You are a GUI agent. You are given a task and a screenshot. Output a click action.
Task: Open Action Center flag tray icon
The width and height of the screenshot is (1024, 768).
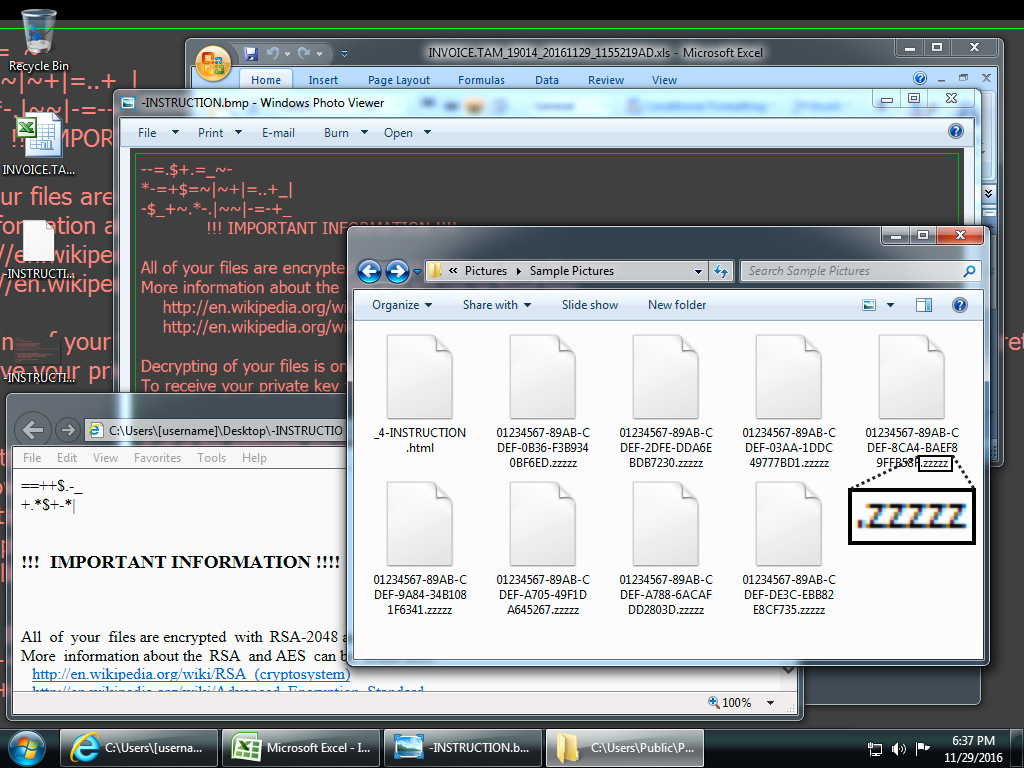[922, 749]
